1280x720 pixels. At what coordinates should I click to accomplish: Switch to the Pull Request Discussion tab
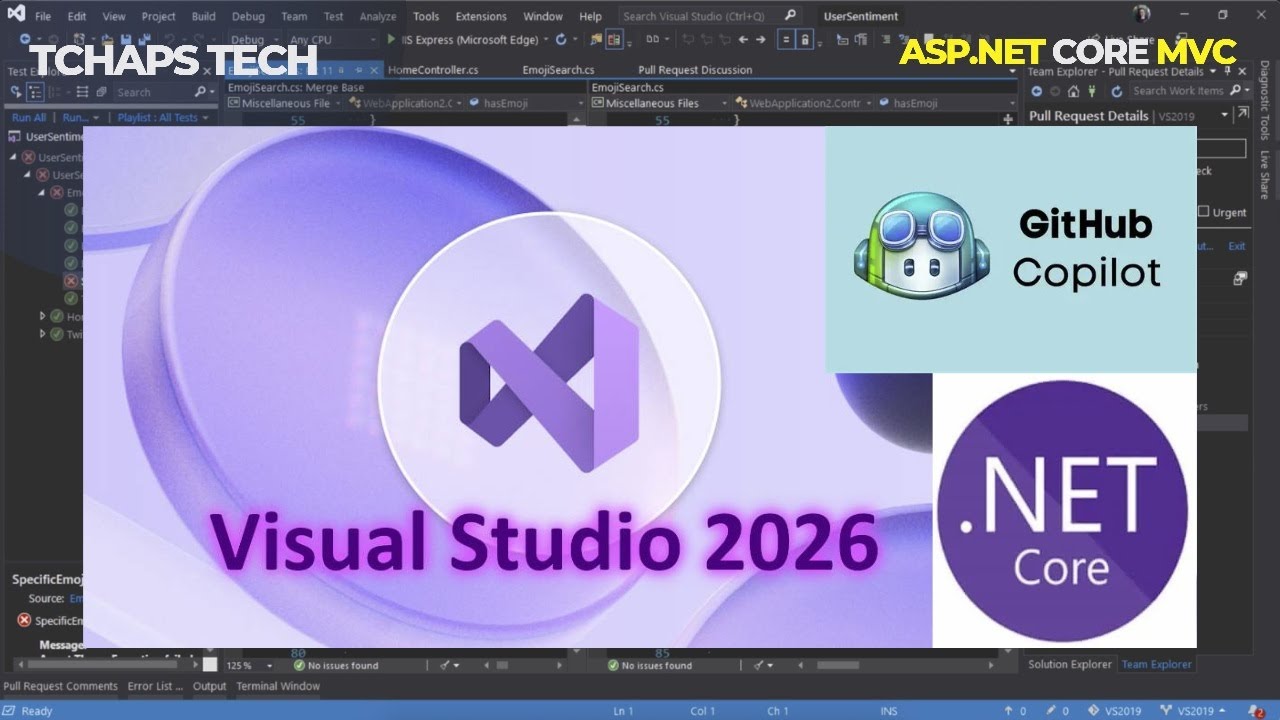pyautogui.click(x=695, y=70)
